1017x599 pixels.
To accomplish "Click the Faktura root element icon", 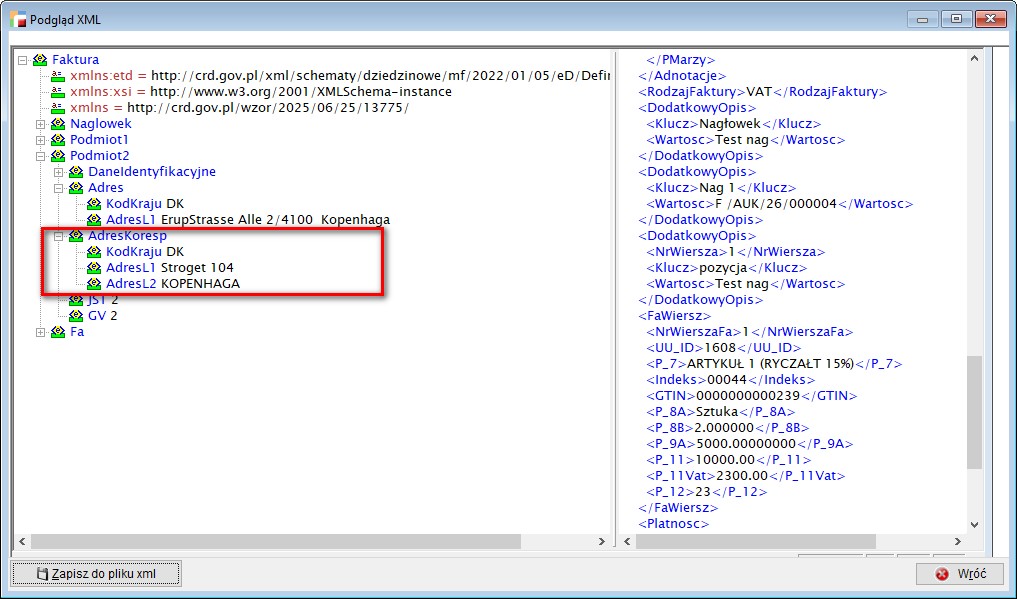I will point(40,60).
